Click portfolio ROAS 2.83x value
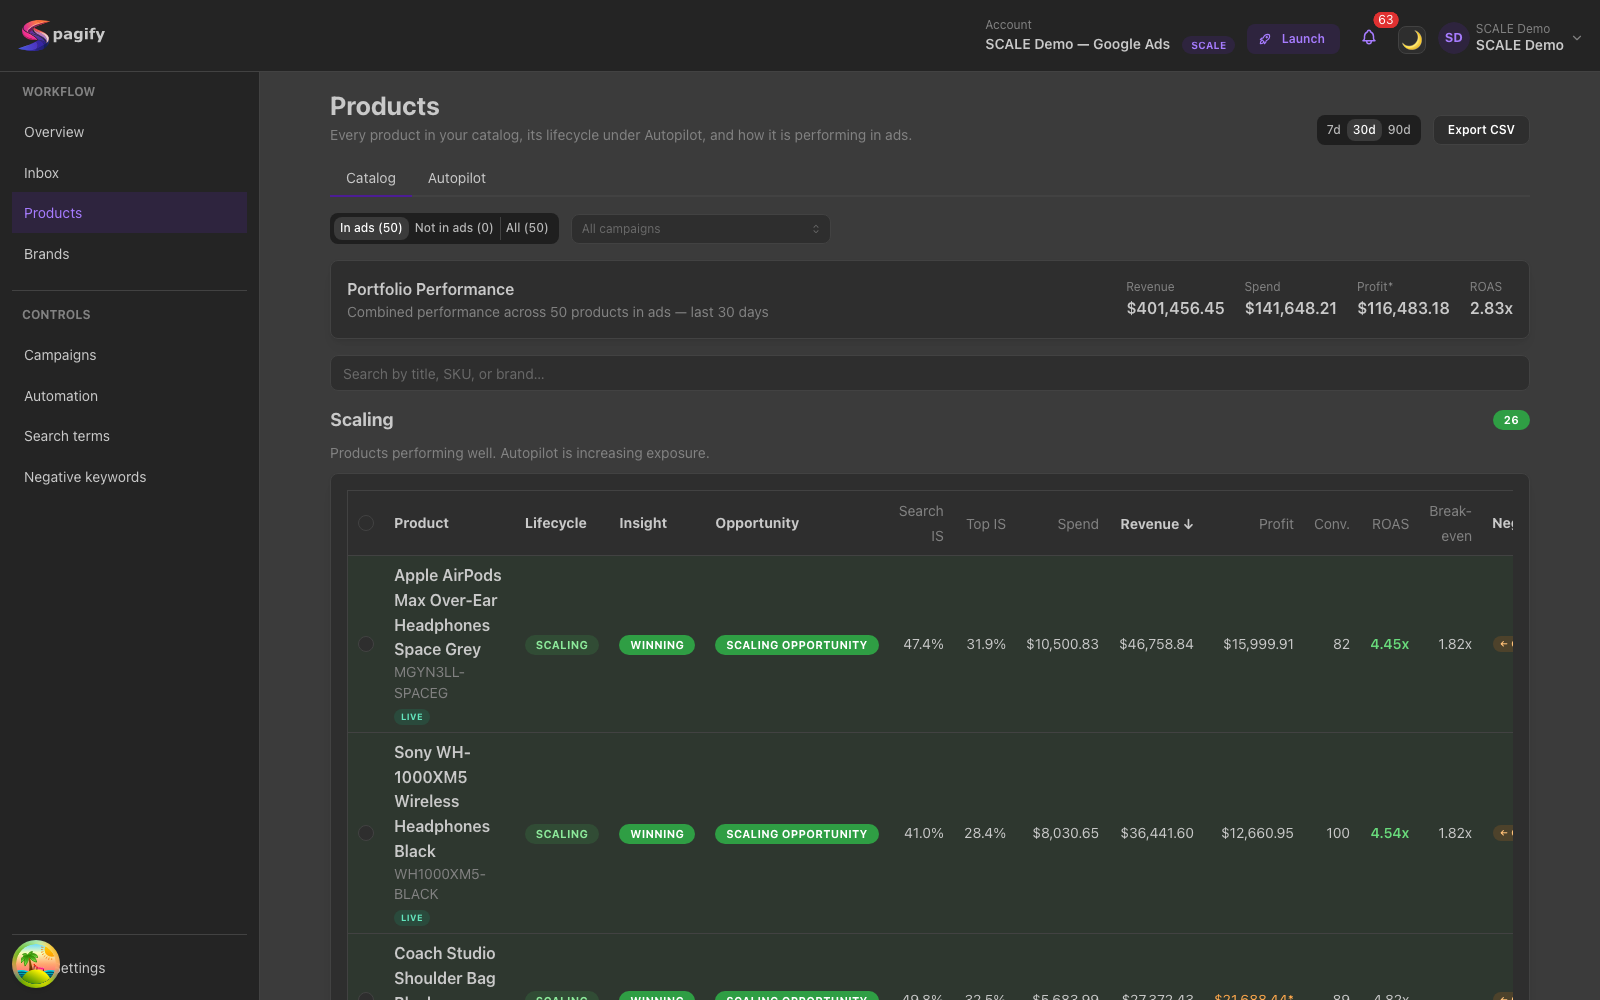This screenshot has width=1600, height=1000. point(1491,308)
